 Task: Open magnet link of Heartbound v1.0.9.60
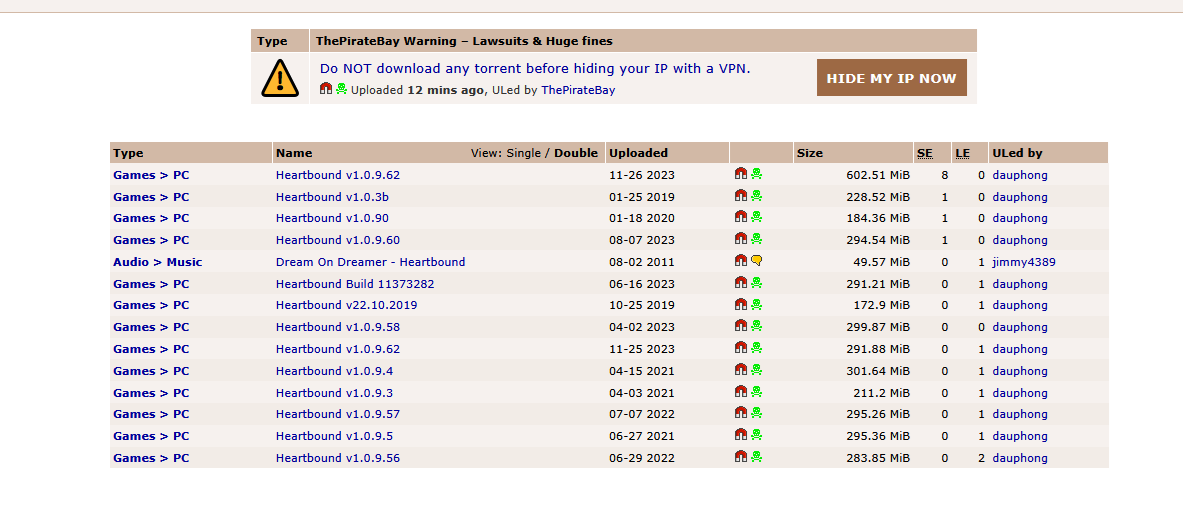pos(741,239)
